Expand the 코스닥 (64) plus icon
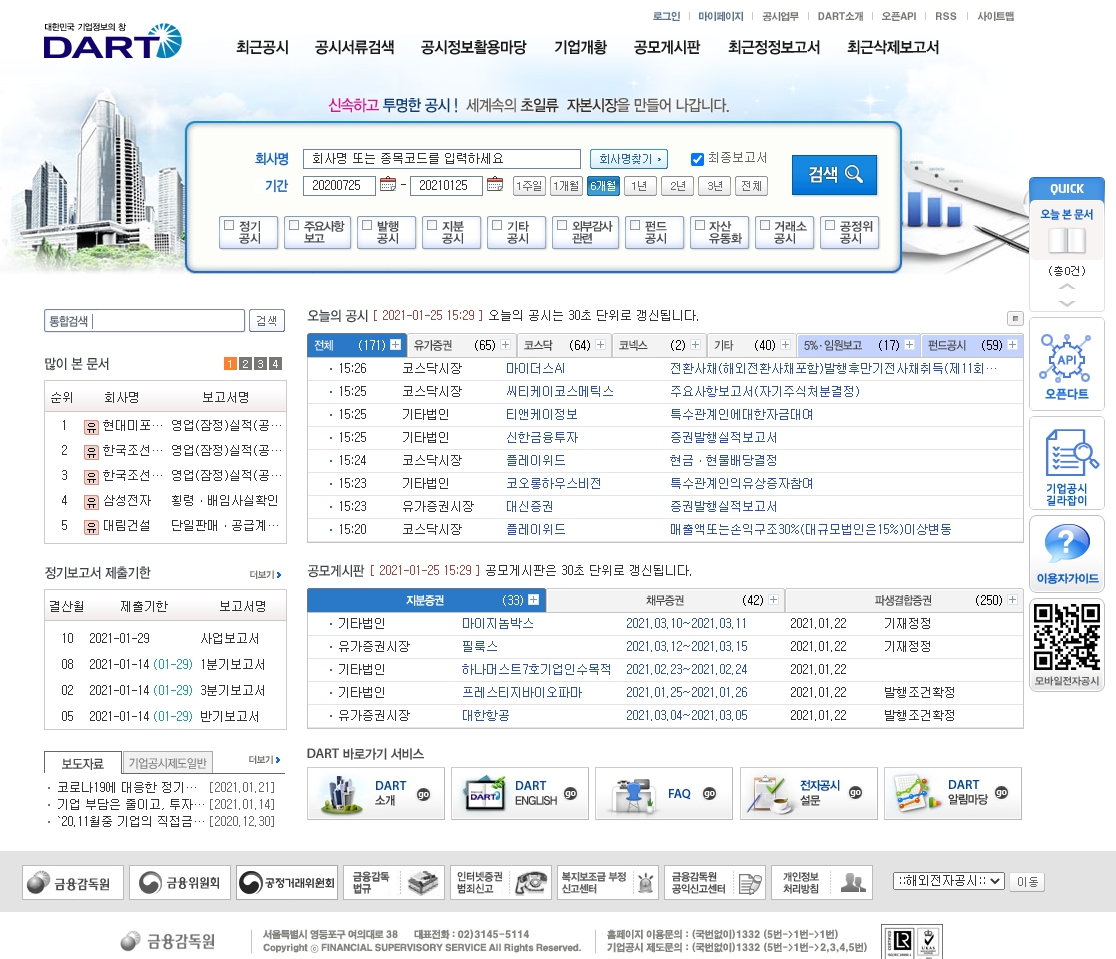Viewport: 1116px width, 959px height. pyautogui.click(x=601, y=345)
